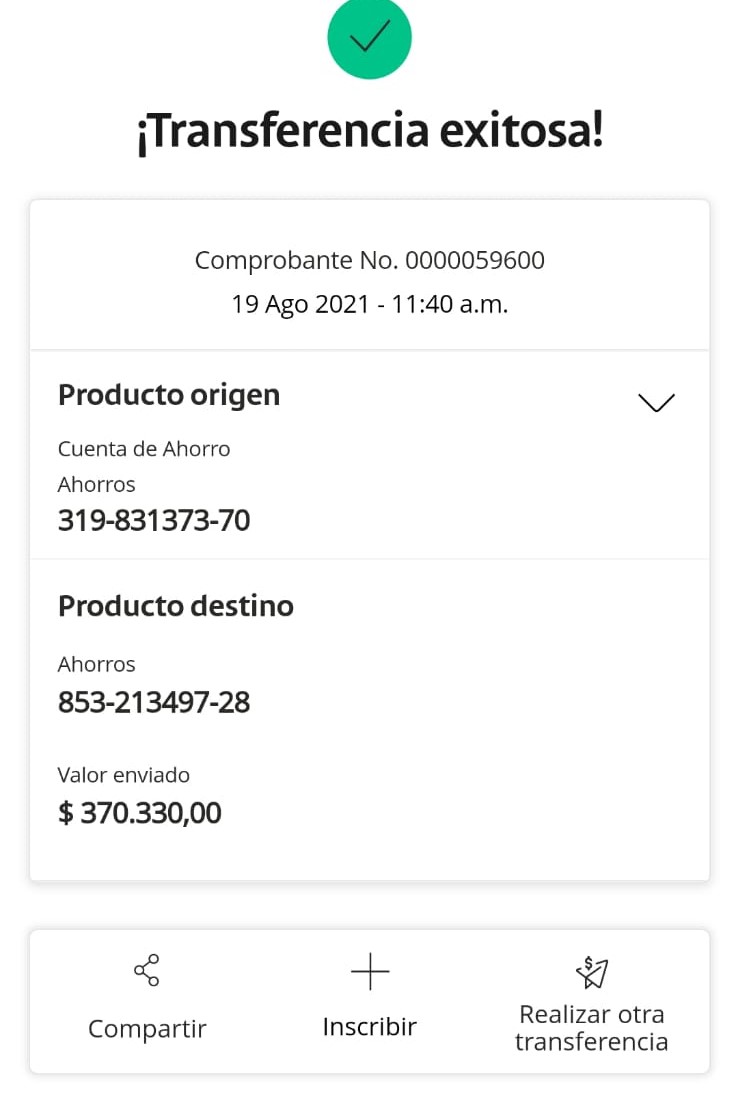This screenshot has width=737, height=1119.
Task: Select origin account number 319-831373-70
Action: click(x=154, y=521)
